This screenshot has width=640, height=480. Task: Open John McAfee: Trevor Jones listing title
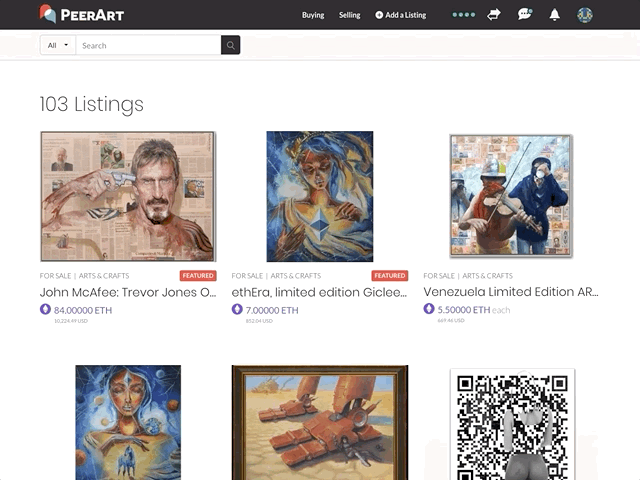point(128,292)
